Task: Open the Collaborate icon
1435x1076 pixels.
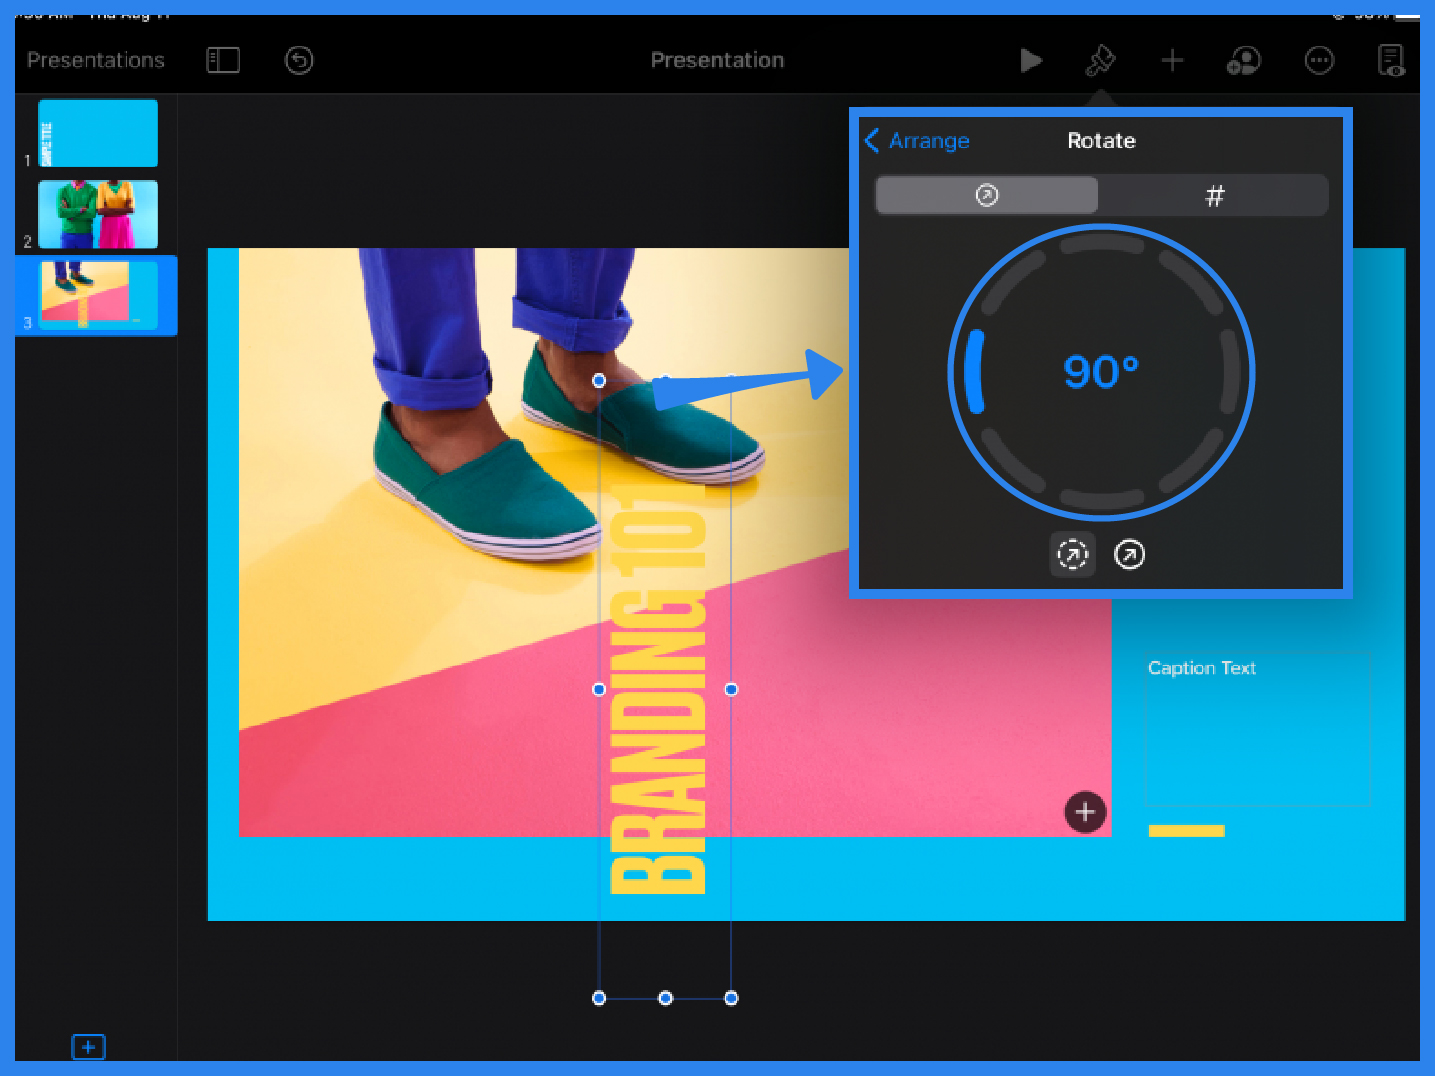Action: [1244, 61]
